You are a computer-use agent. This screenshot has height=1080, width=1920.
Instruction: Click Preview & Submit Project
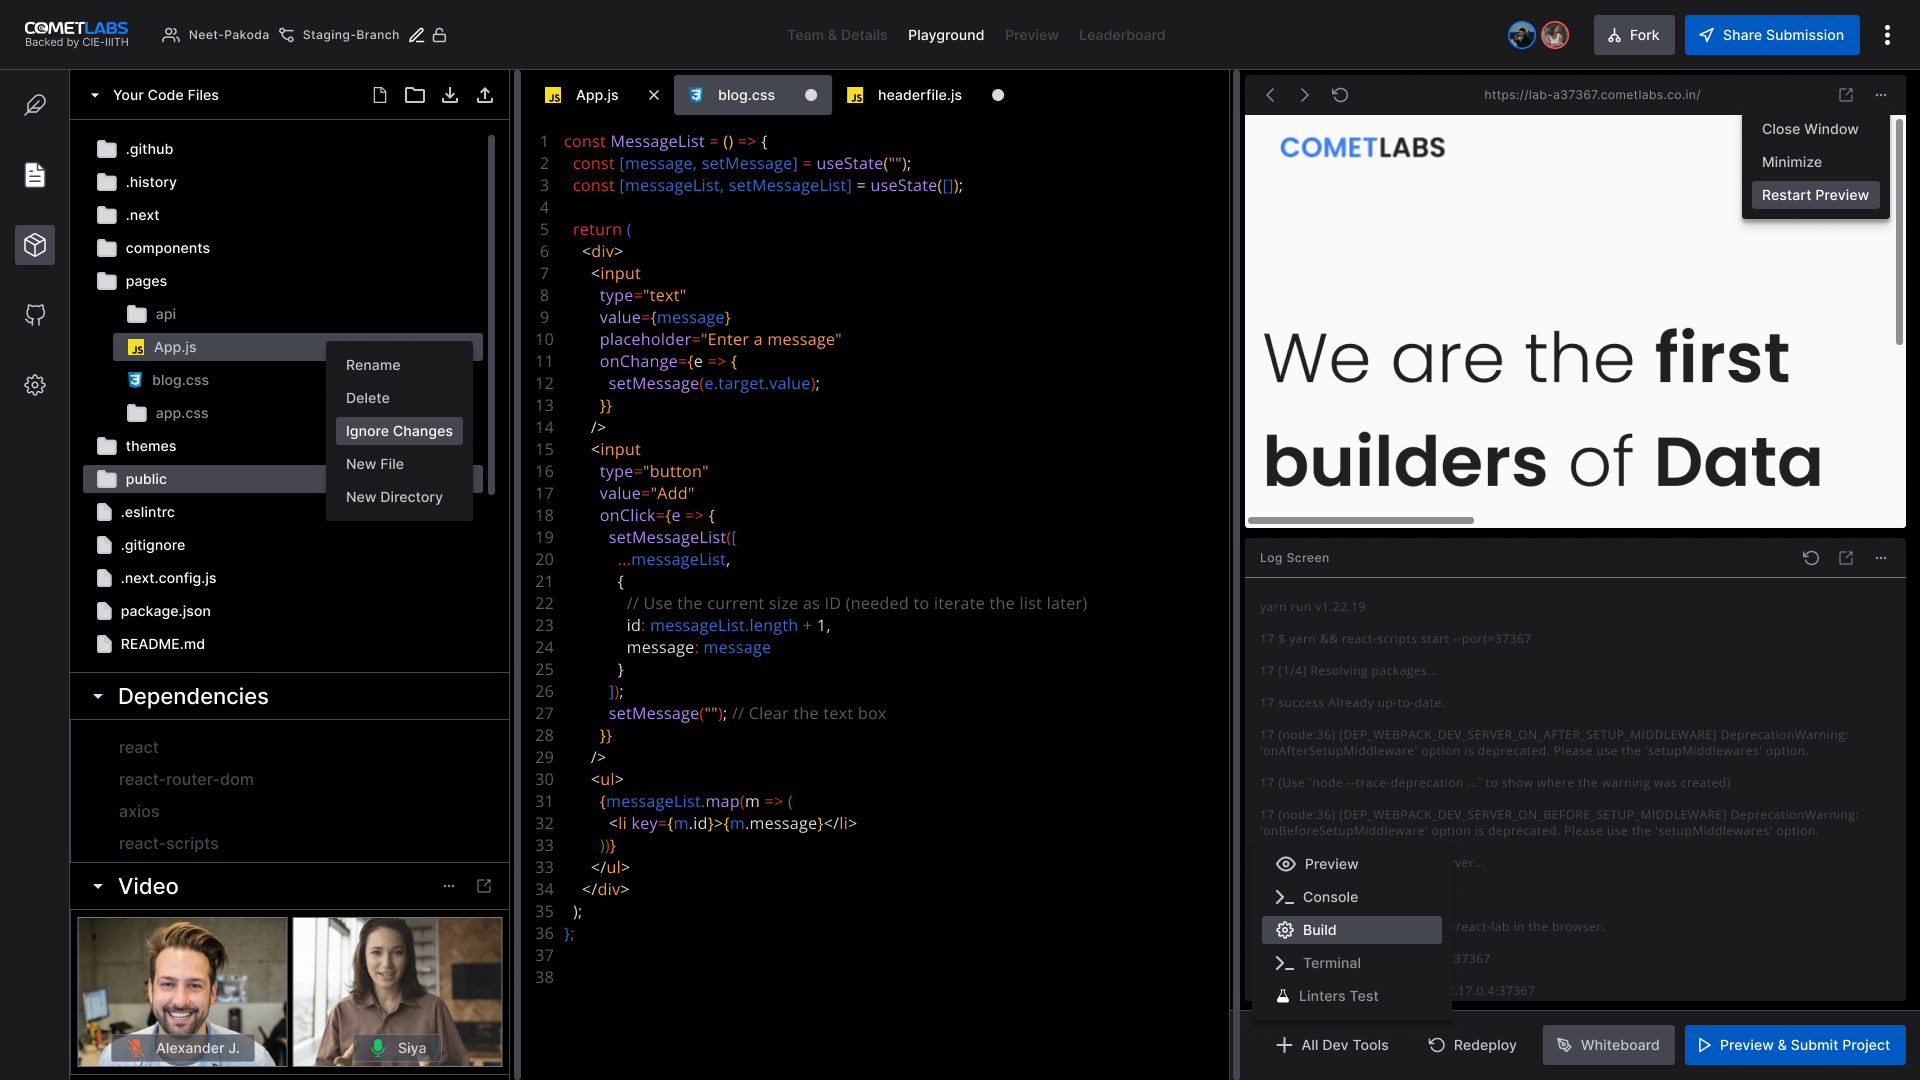pyautogui.click(x=1795, y=1045)
